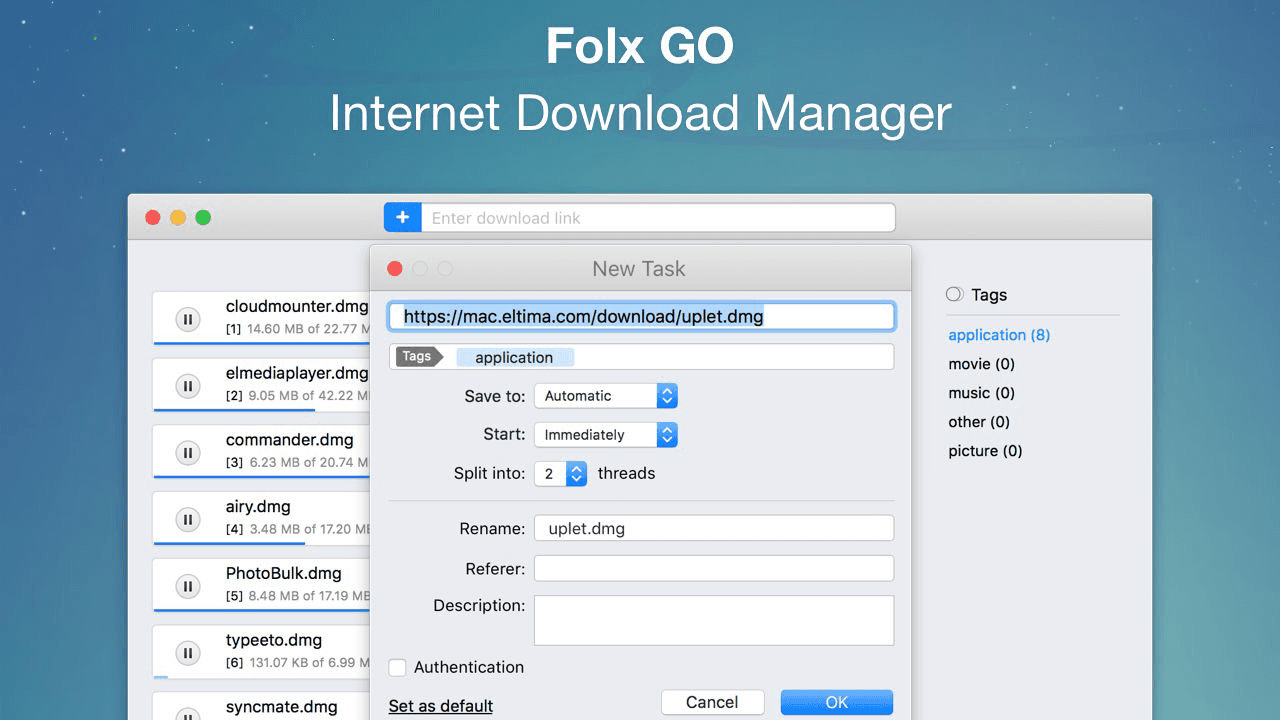This screenshot has height=720, width=1280.
Task: Pause the elmediaplayer.dmg download
Action: click(x=187, y=386)
